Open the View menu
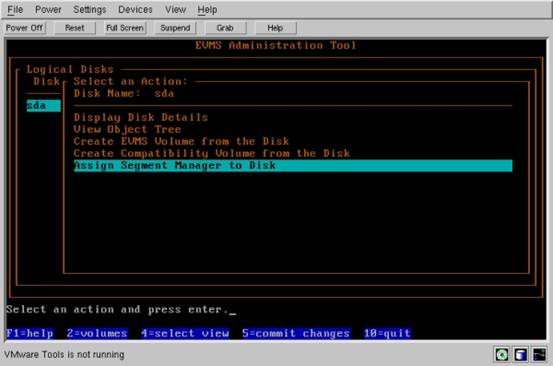 coord(175,10)
